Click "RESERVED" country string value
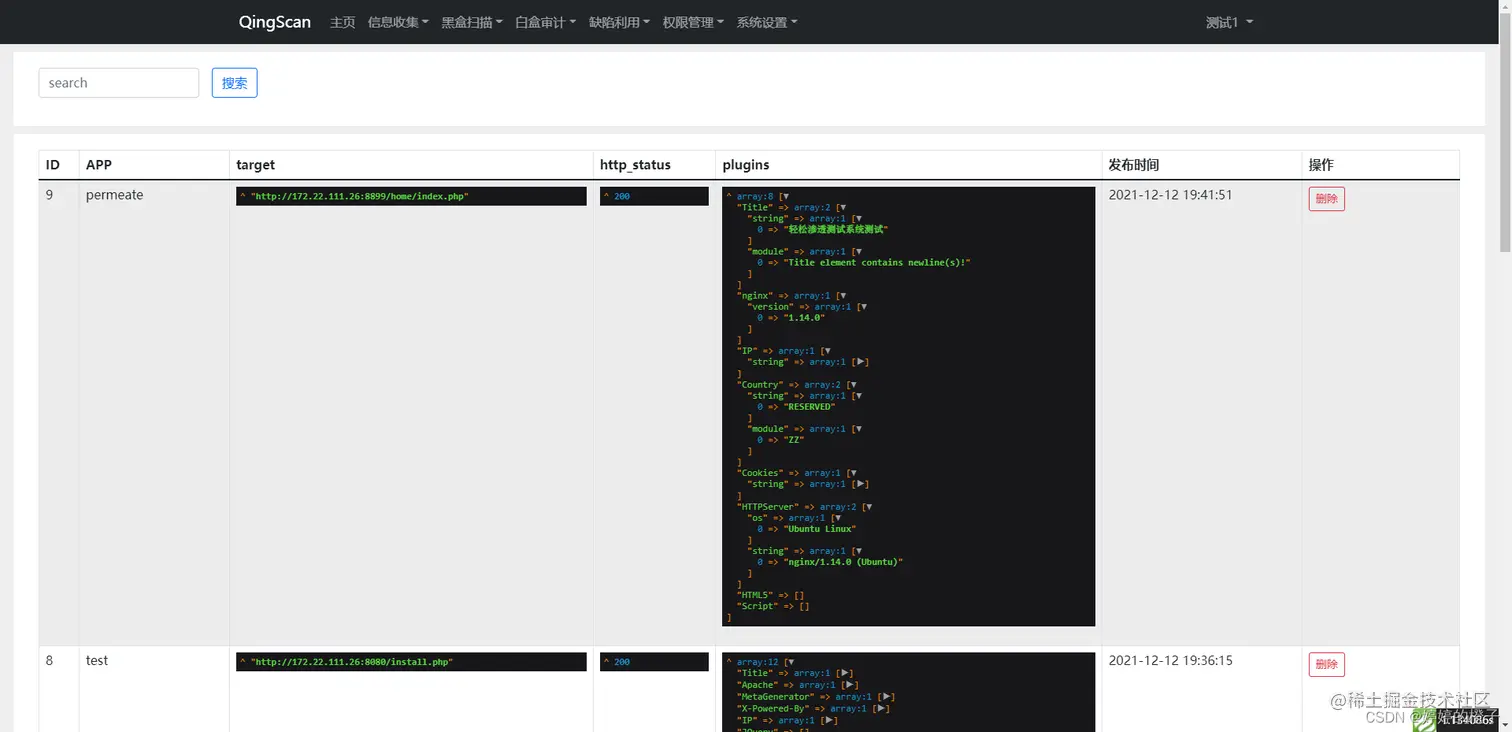Viewport: 1512px width, 732px height. 808,407
